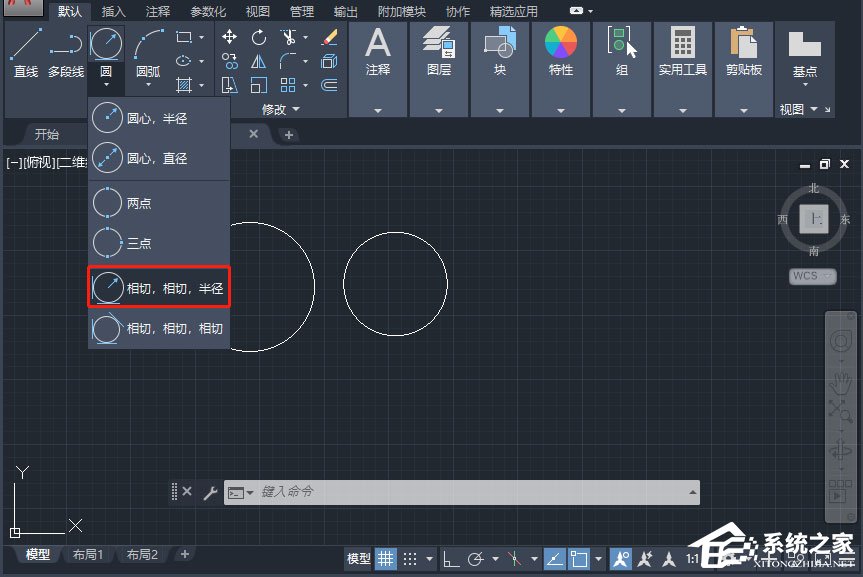
Task: Toggle grid display in the status bar
Action: (386, 558)
